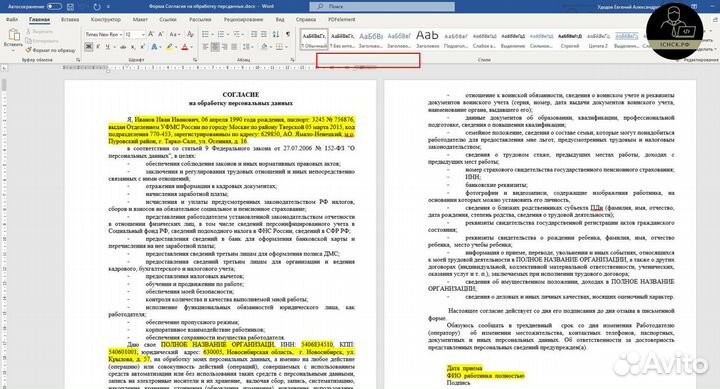
Task: Toggle subscript formatting
Action: coord(133,47)
